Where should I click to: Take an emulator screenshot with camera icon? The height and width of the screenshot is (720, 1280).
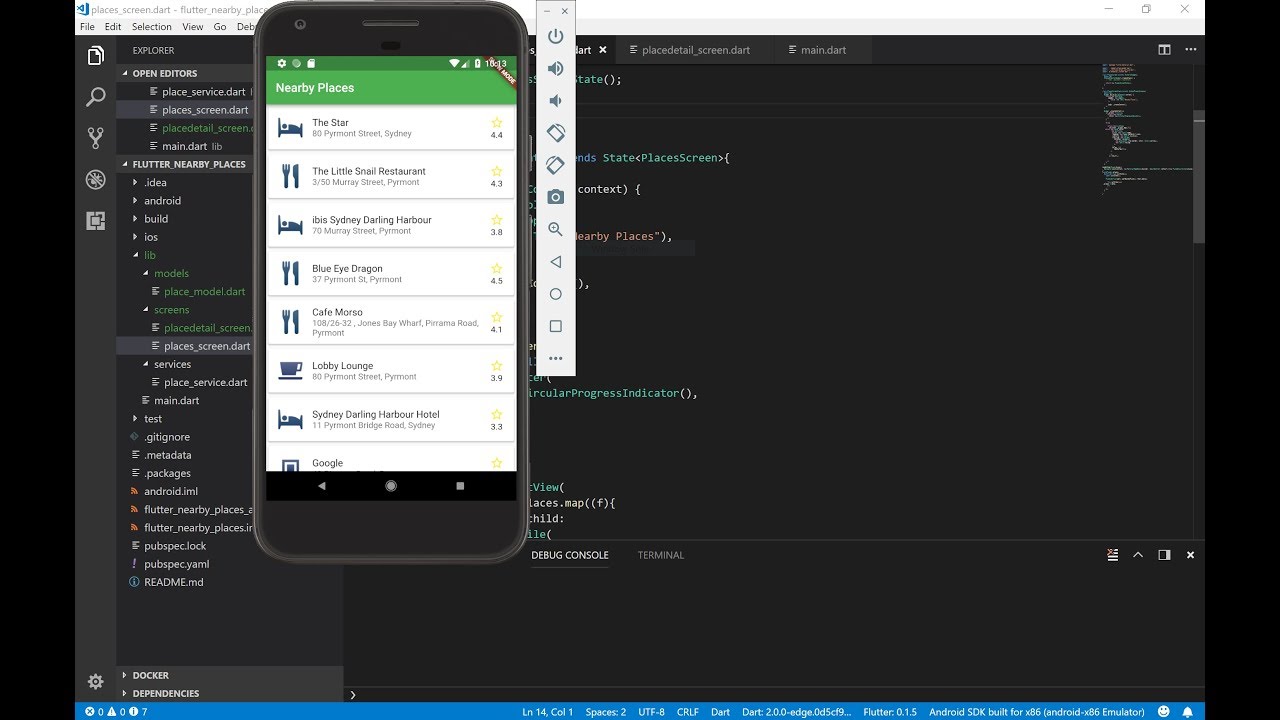click(x=556, y=197)
